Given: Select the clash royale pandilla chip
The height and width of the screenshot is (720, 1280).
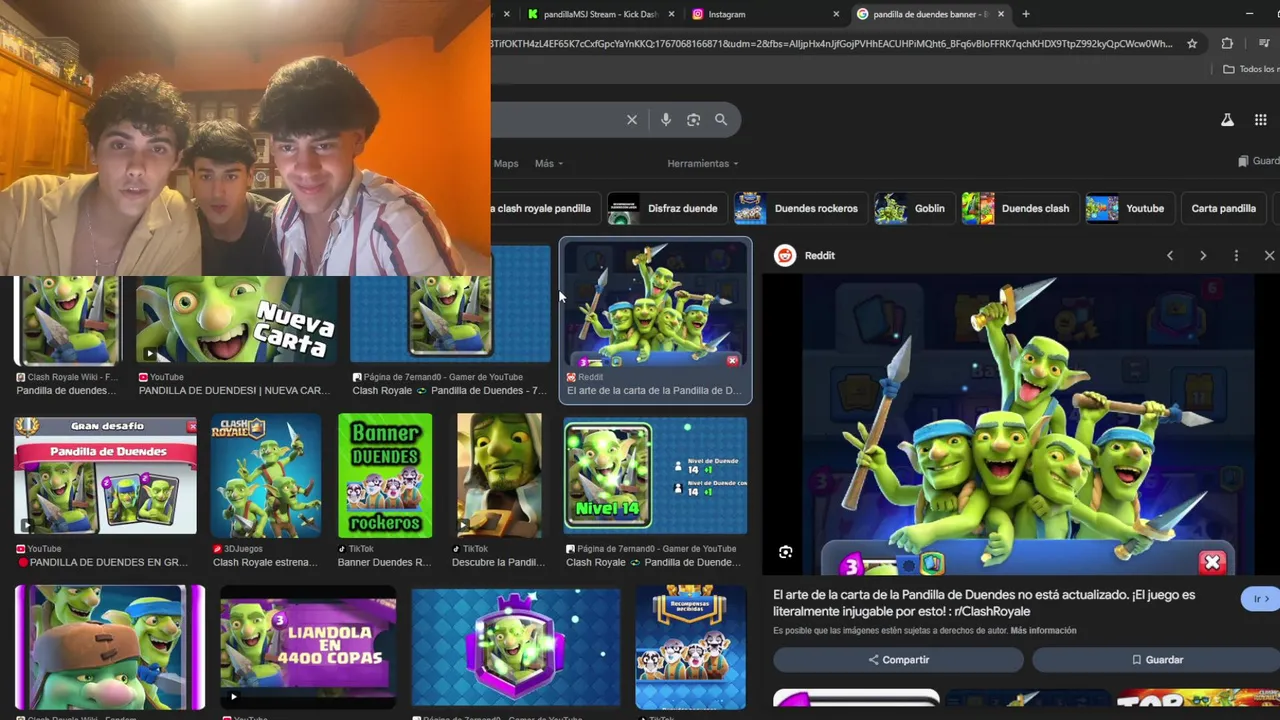Looking at the screenshot, I should click(544, 209).
